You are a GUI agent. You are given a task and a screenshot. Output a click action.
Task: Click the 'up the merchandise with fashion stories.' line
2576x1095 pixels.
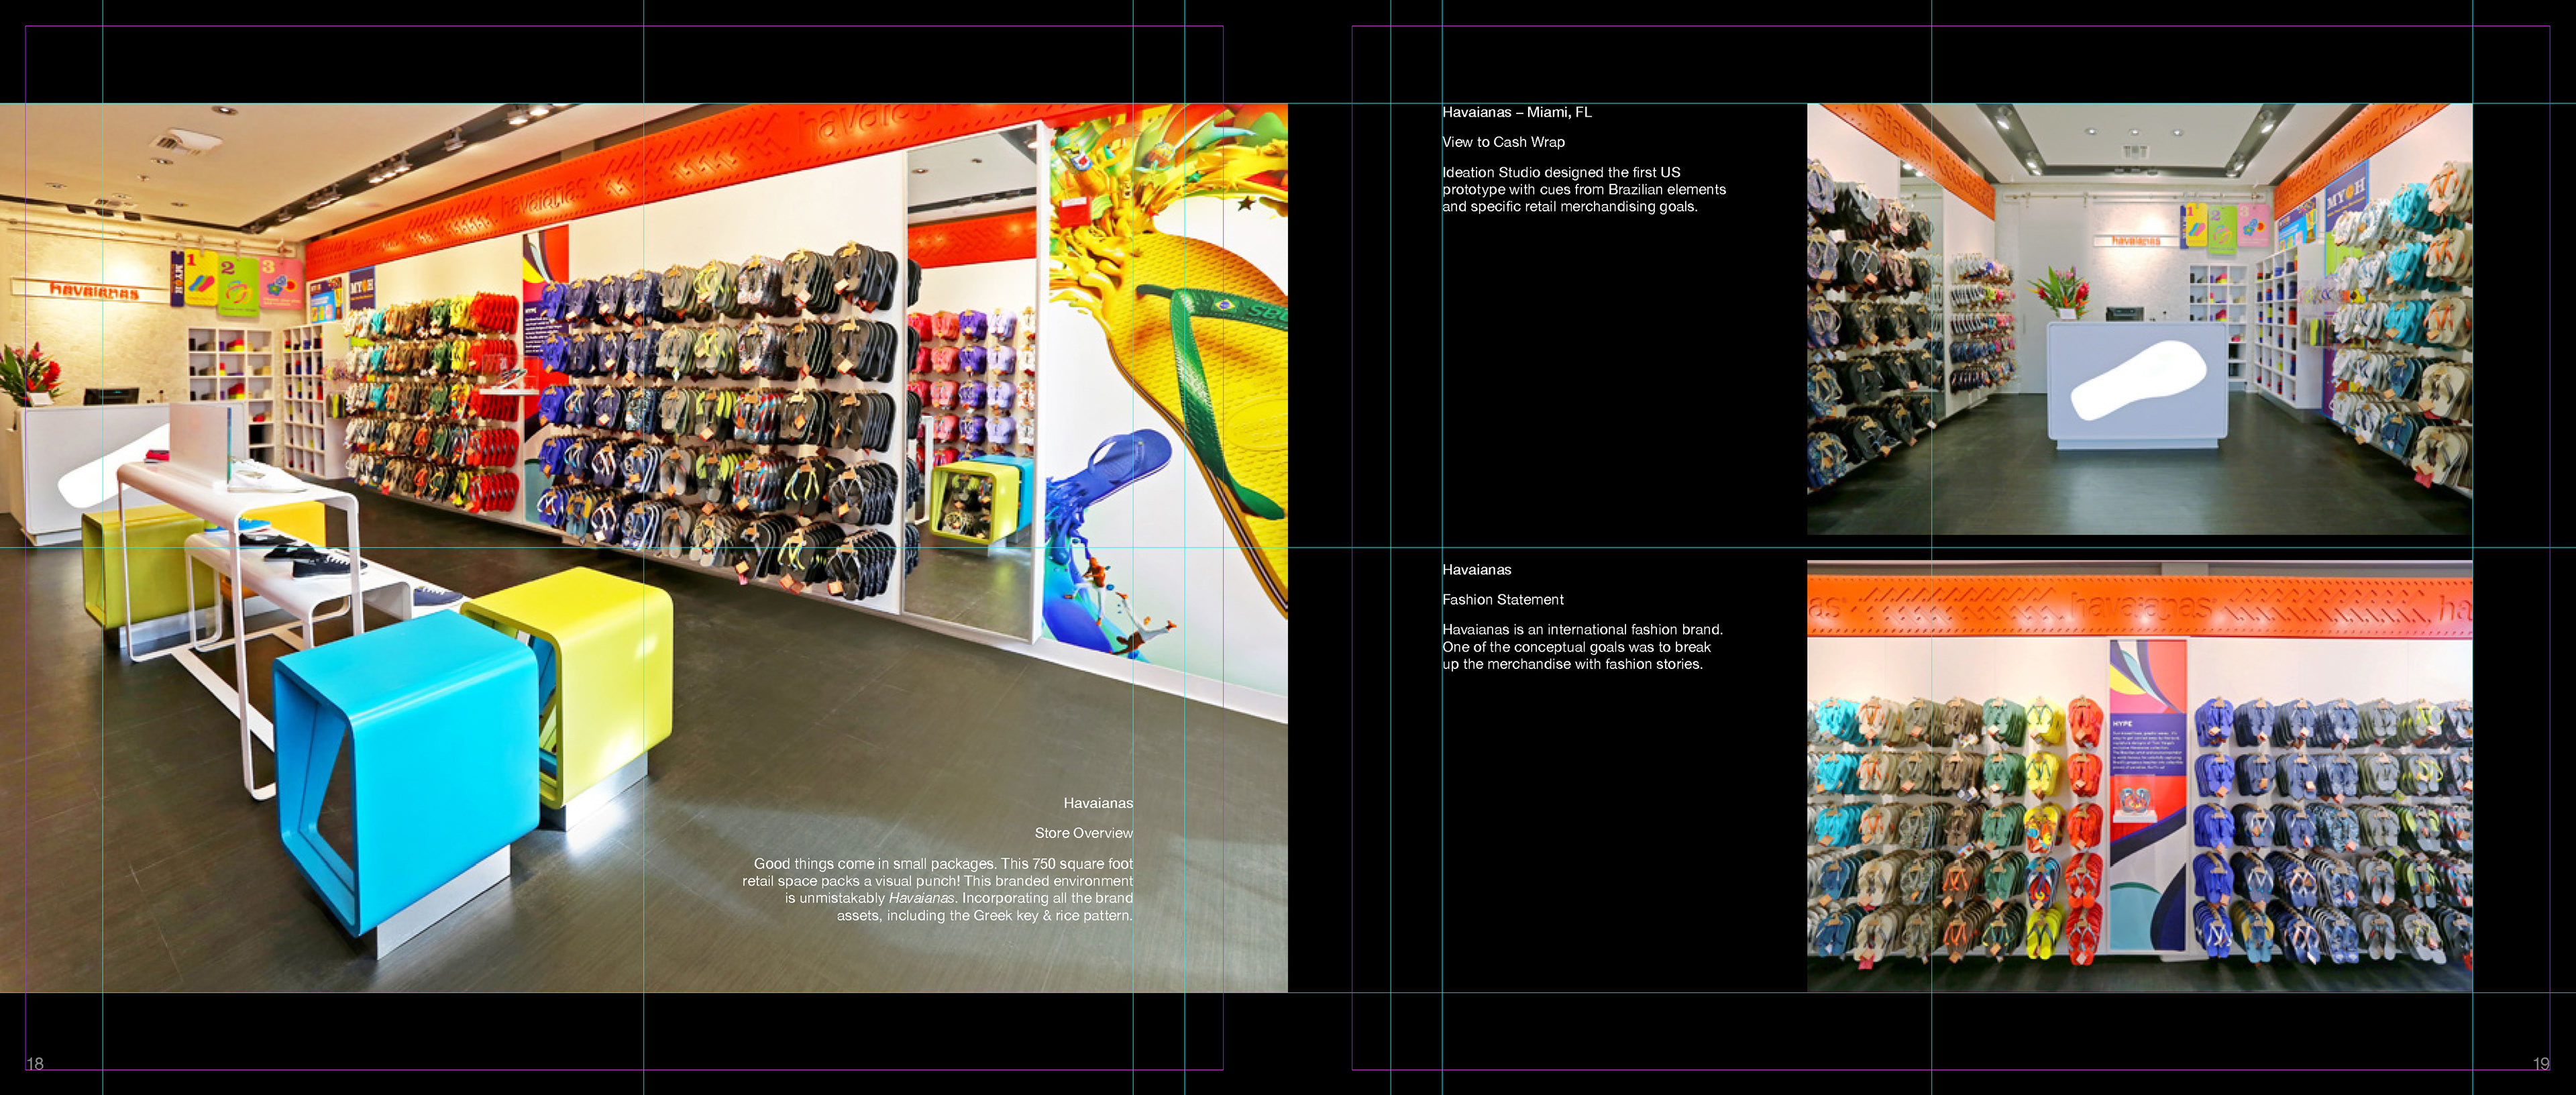[1572, 664]
